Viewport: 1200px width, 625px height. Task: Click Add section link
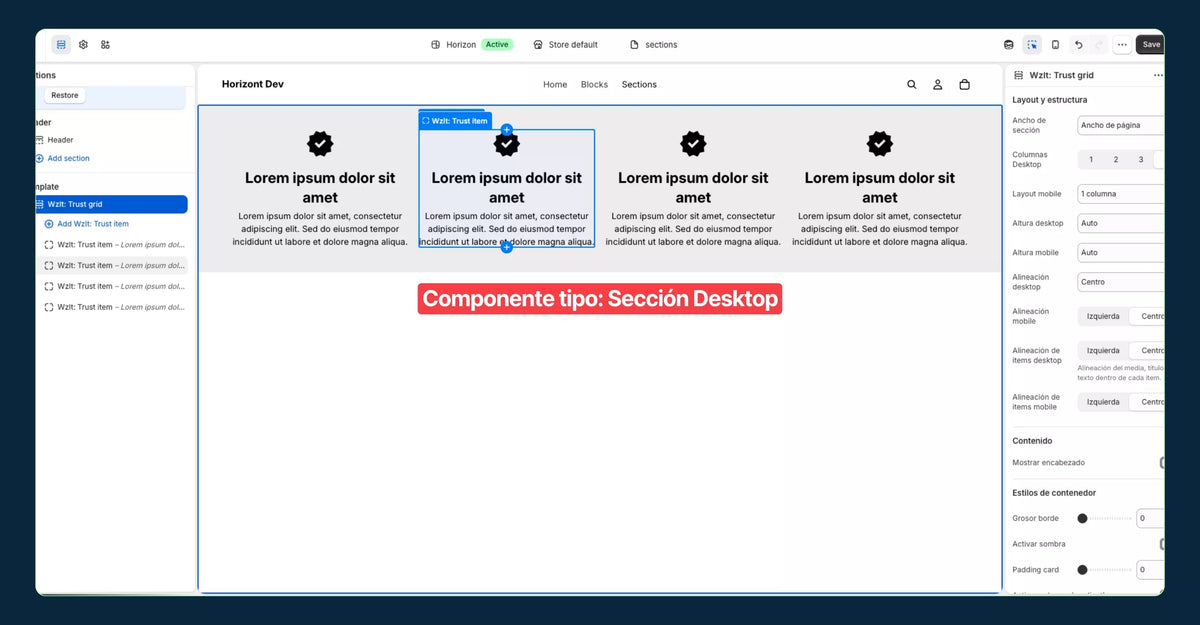point(69,159)
